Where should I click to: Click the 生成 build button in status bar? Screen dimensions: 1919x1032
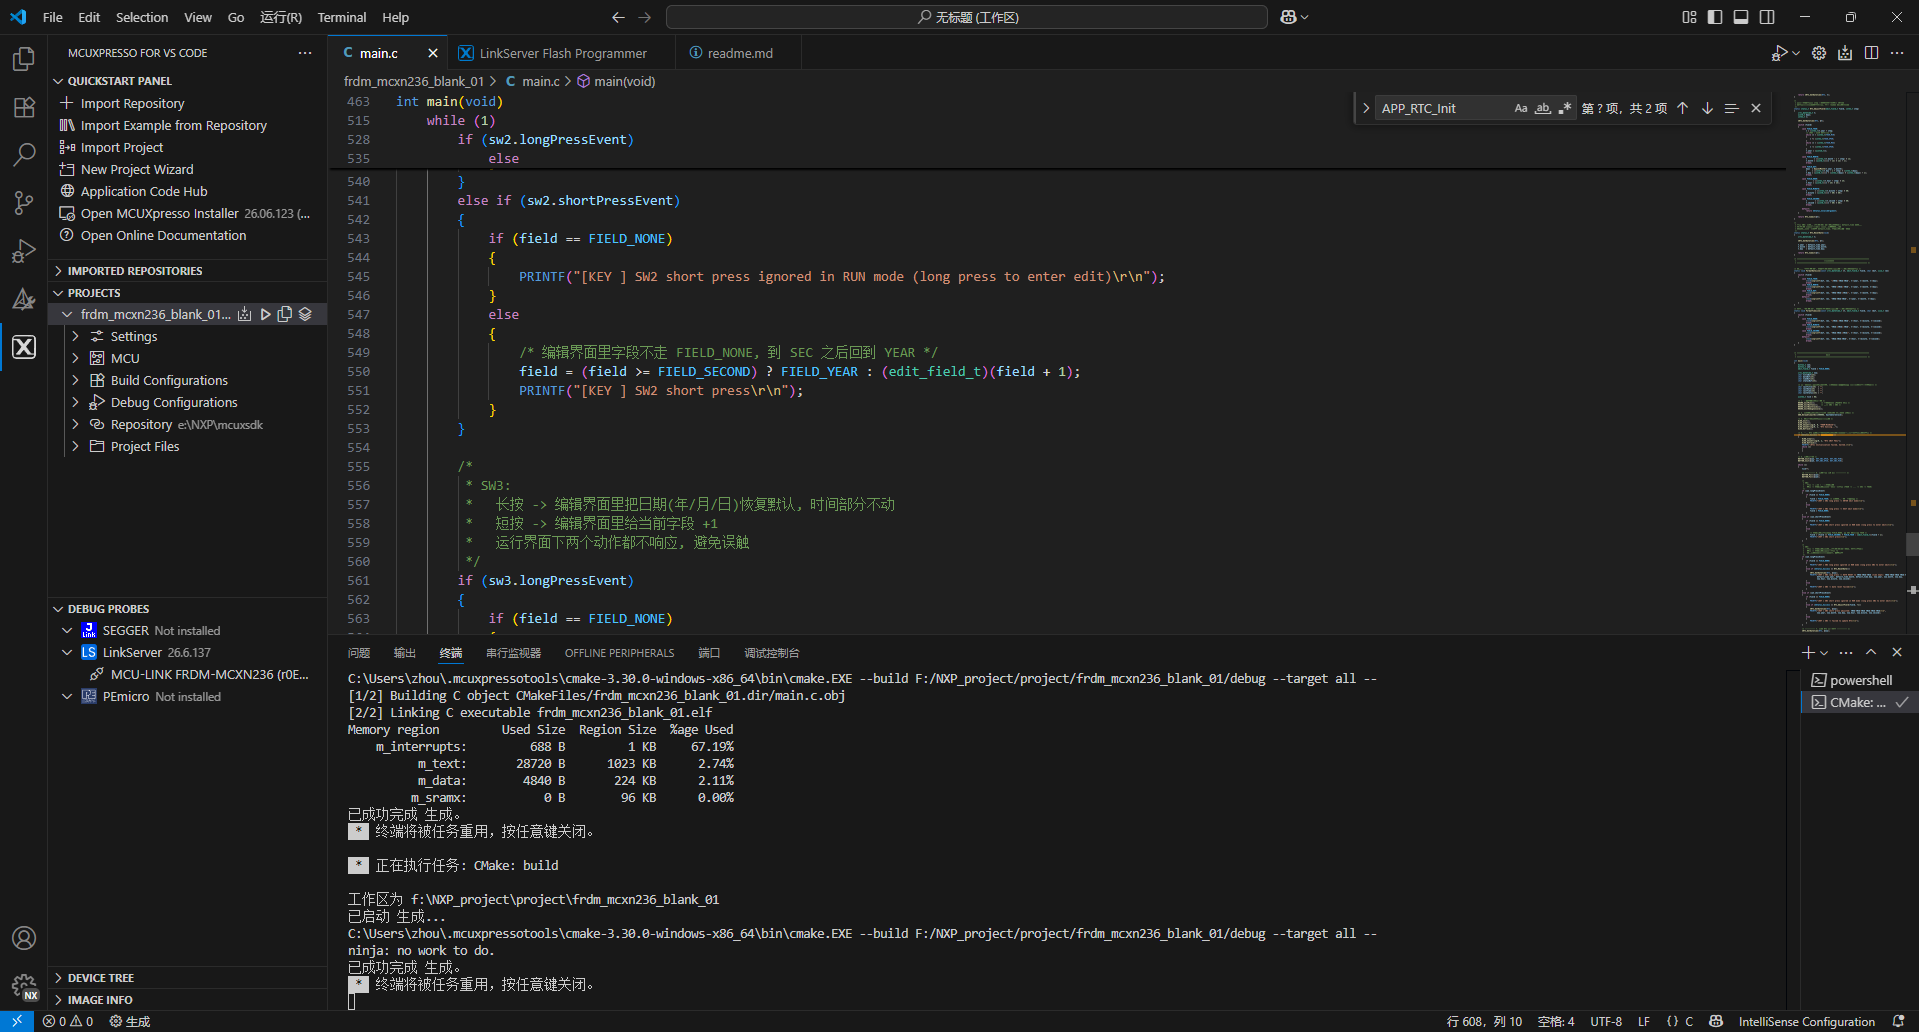pyautogui.click(x=130, y=1021)
